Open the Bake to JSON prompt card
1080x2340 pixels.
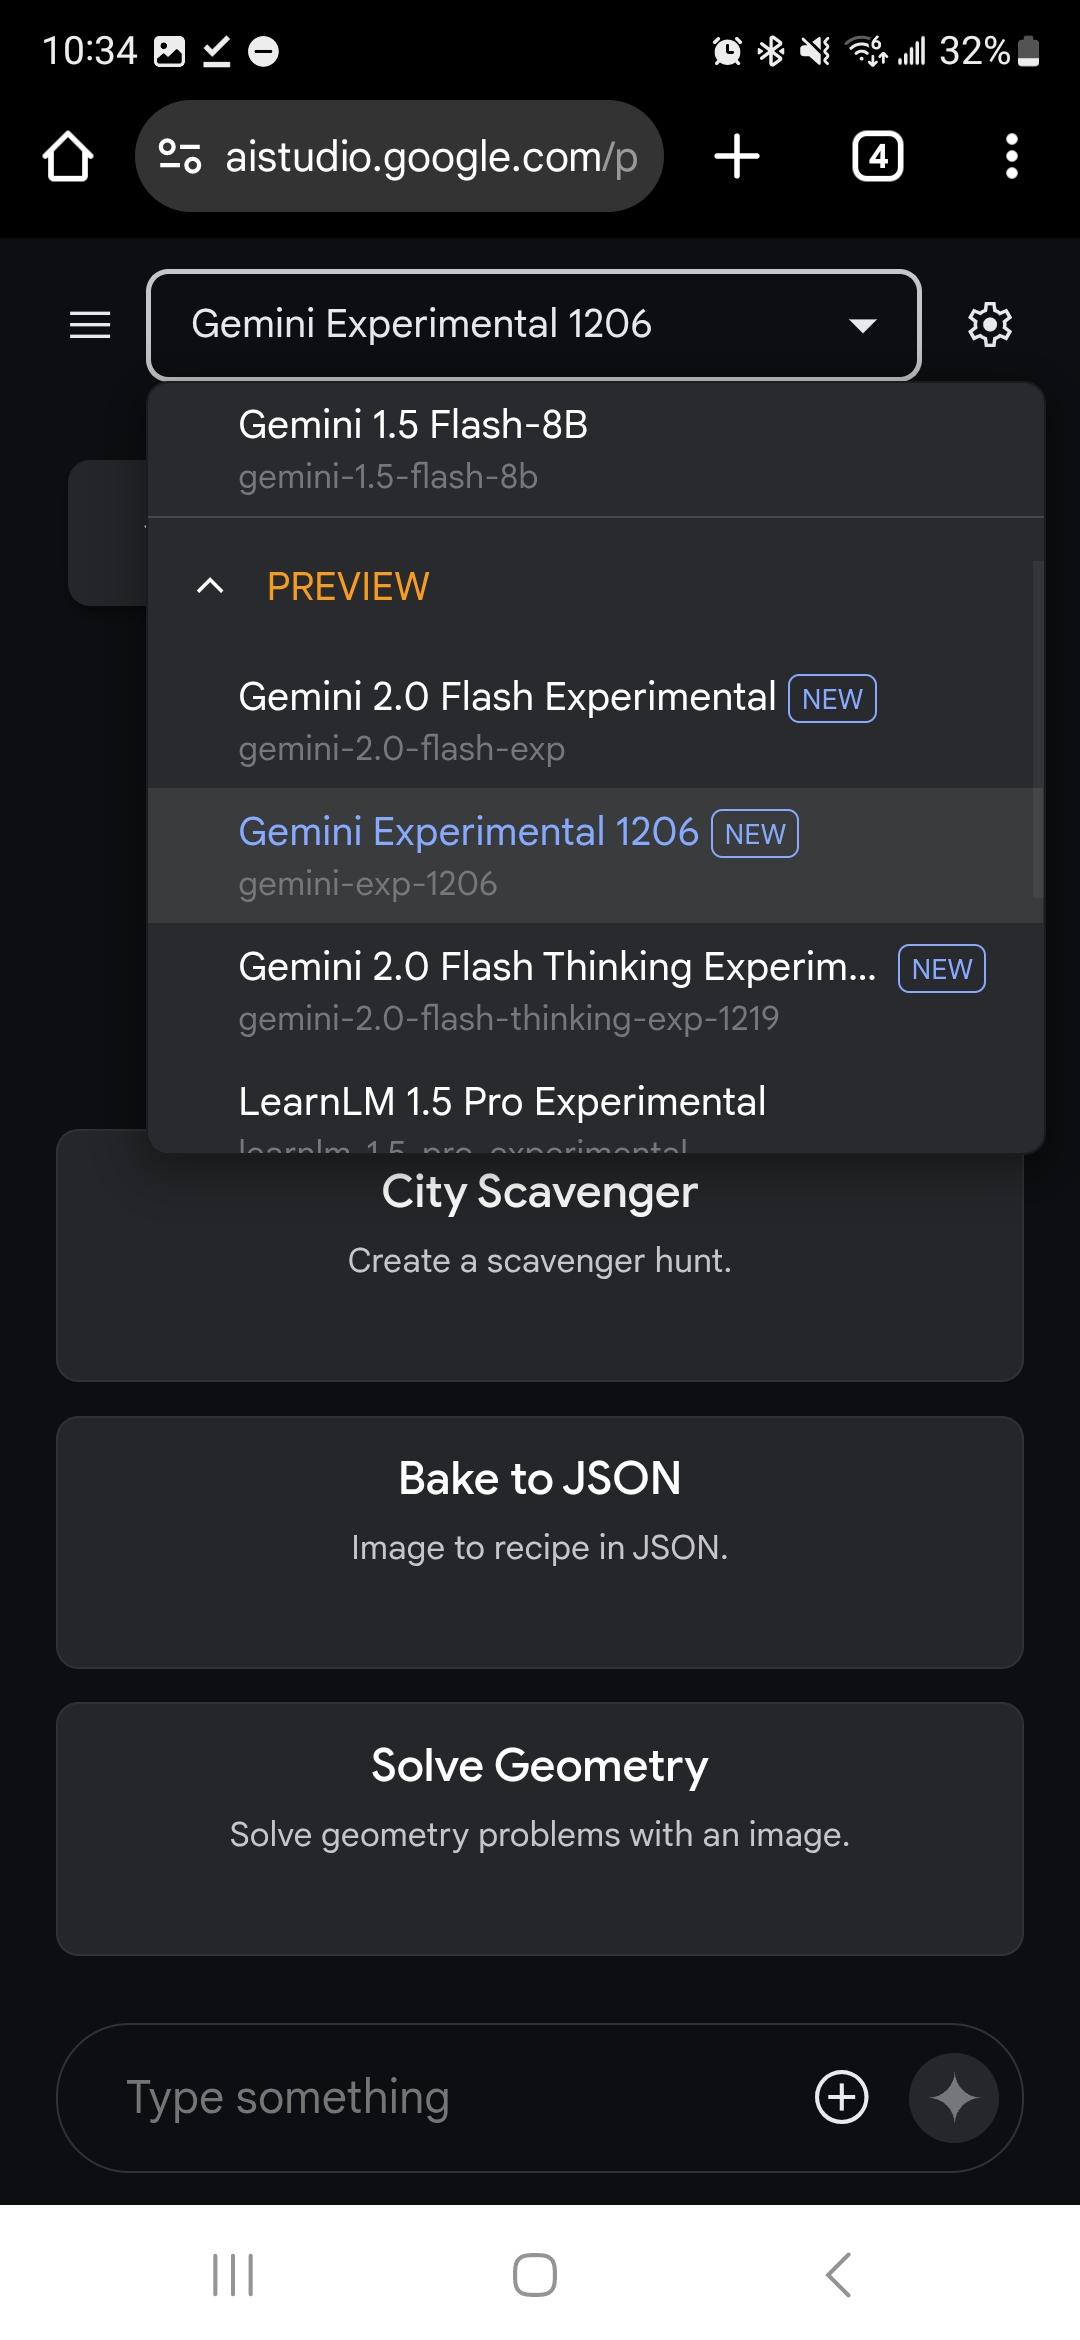coord(540,1542)
